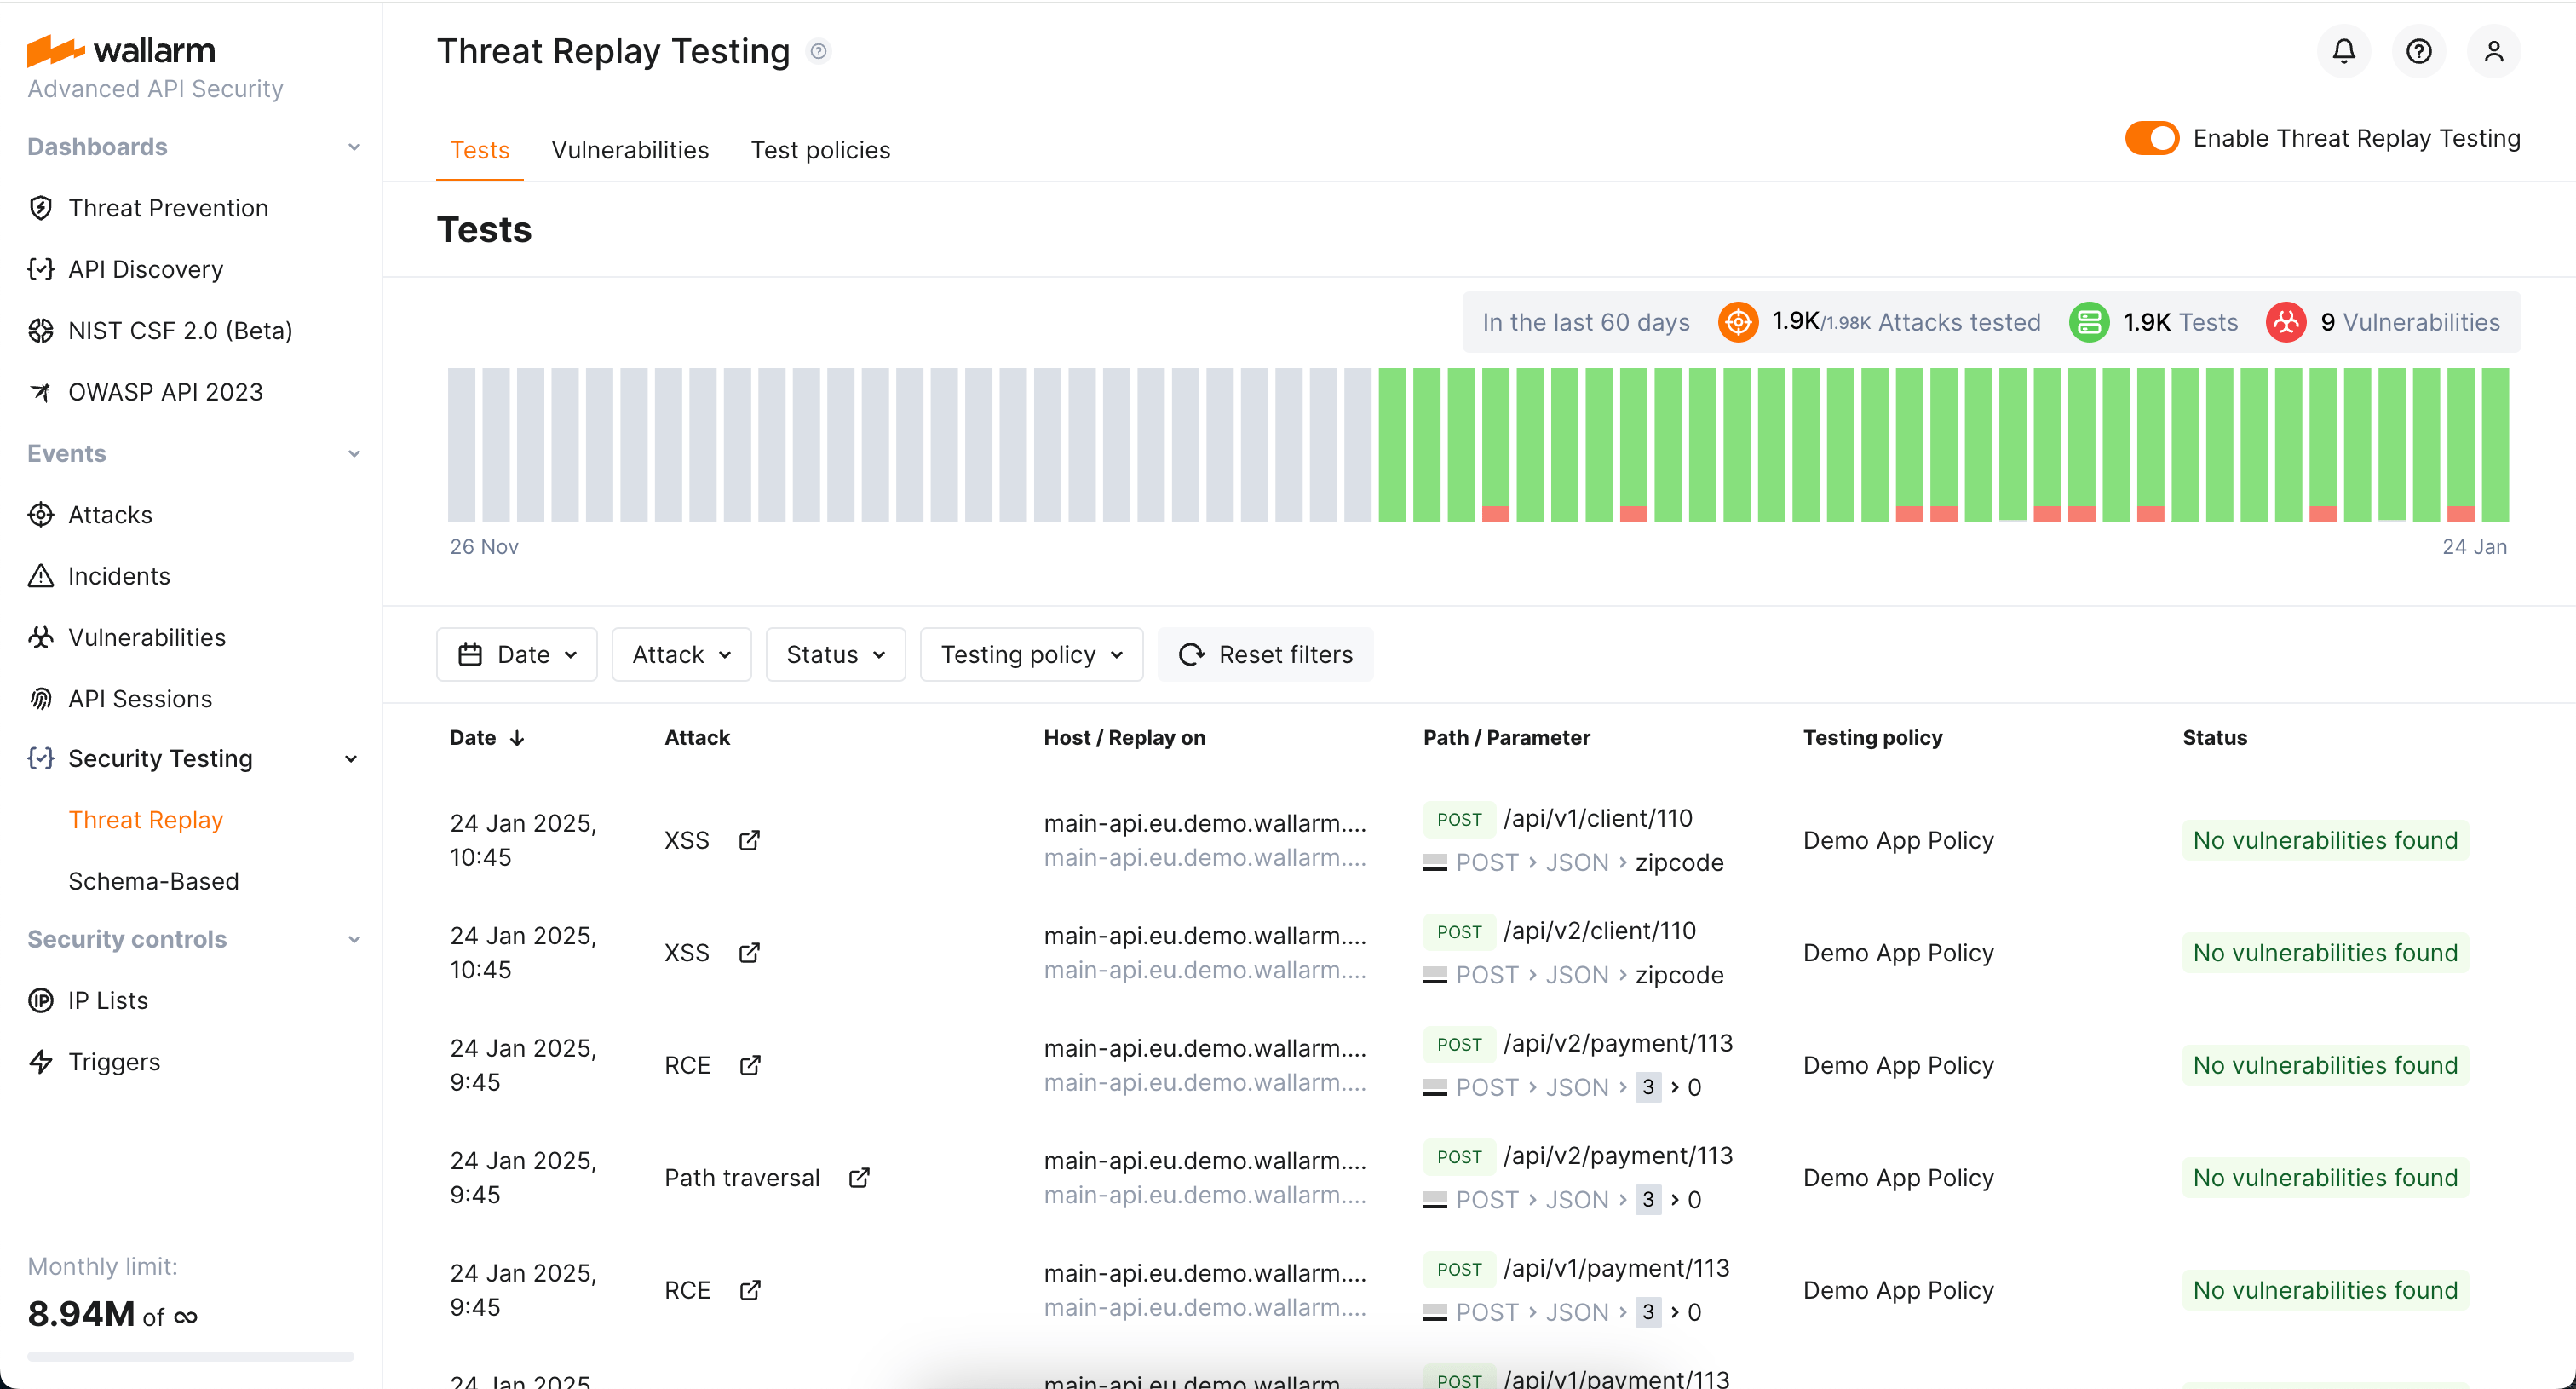Viewport: 2576px width, 1389px height.
Task: Select the API Discovery sidebar icon
Action: pos(41,269)
